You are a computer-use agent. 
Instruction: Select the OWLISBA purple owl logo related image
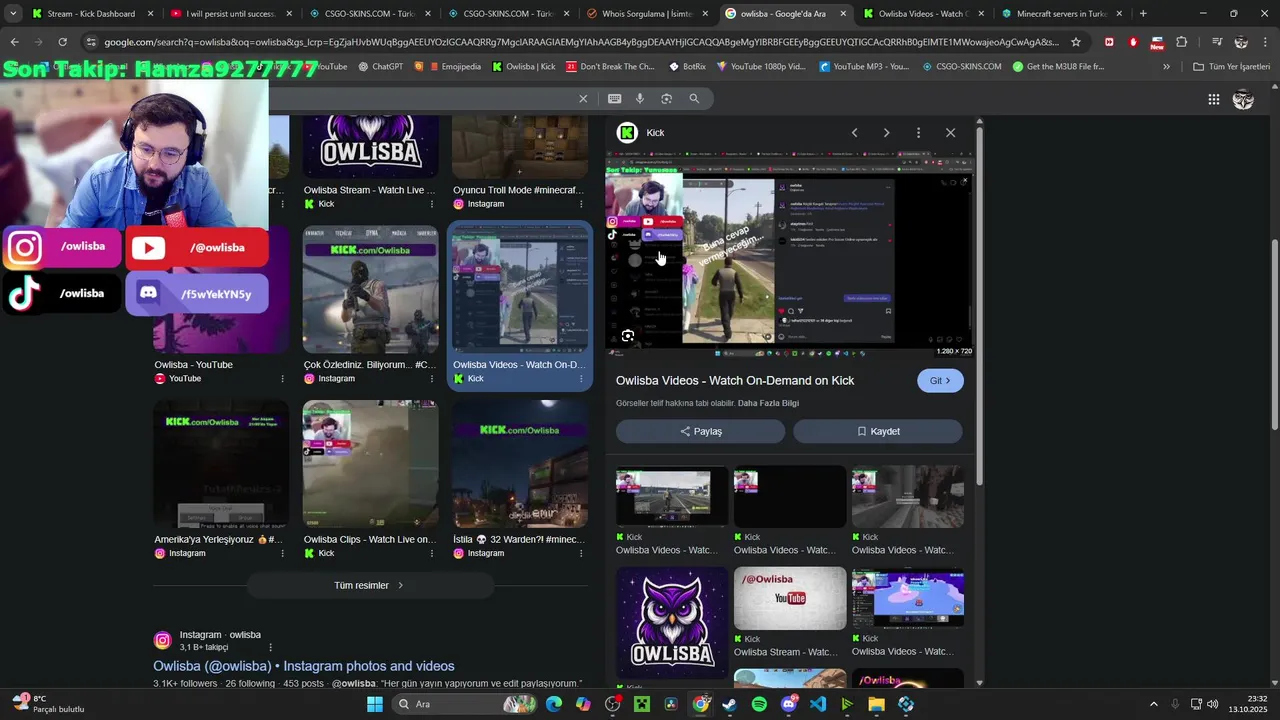pos(672,623)
